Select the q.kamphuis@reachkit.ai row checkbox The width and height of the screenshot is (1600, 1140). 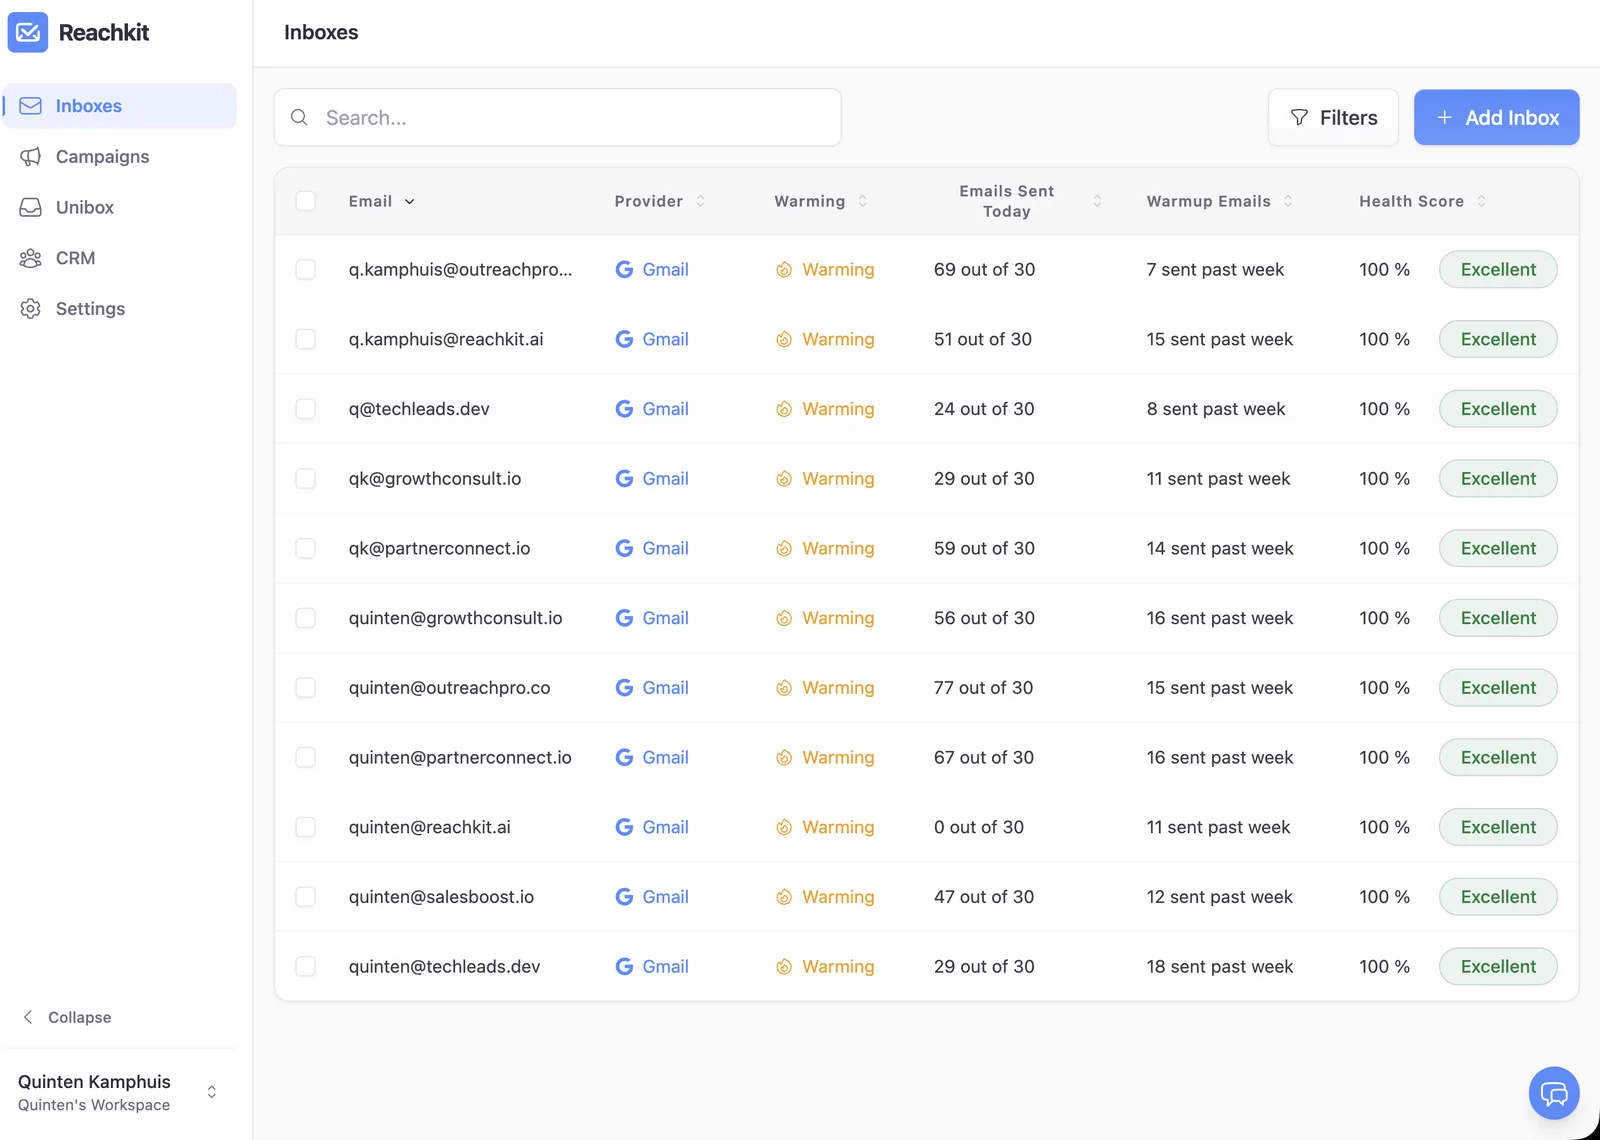306,340
